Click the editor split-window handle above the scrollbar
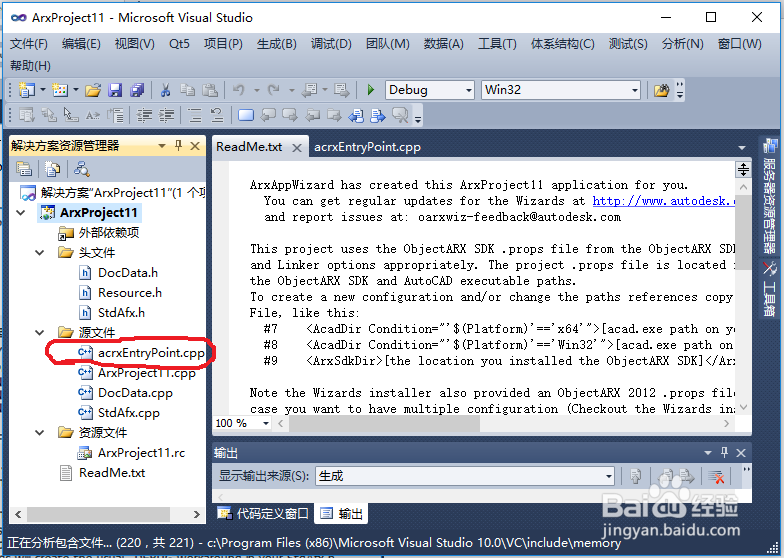The width and height of the screenshot is (784, 558). pos(743,170)
